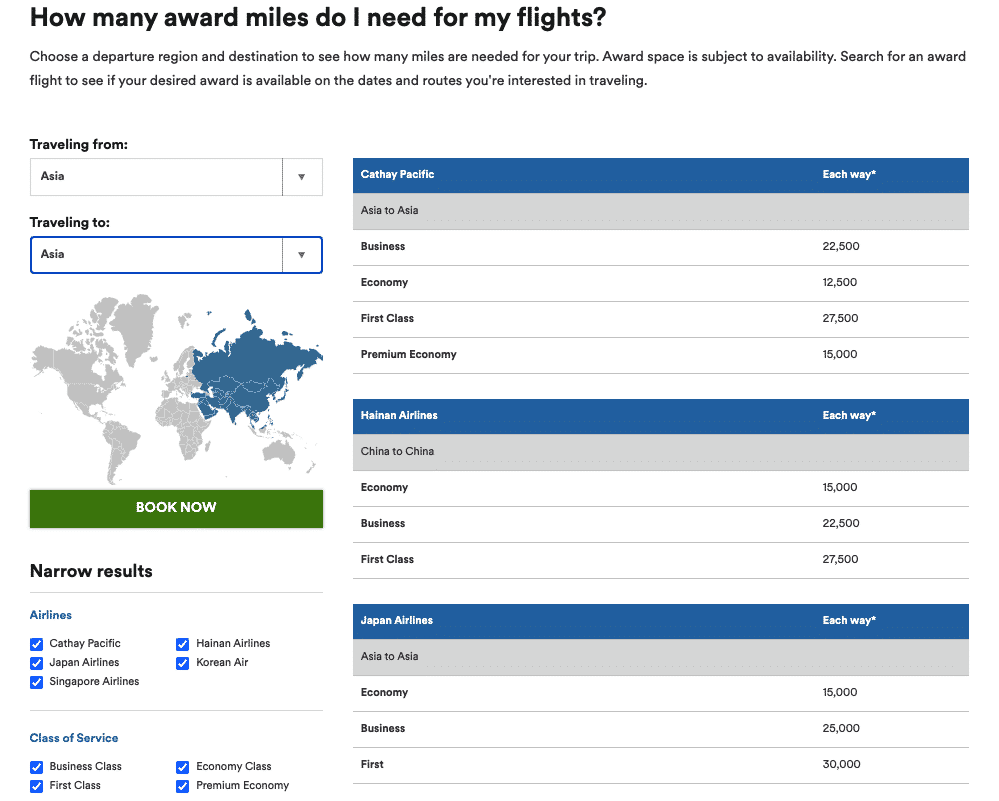
Task: Click the Japan Airlines table header
Action: pyautogui.click(x=661, y=621)
